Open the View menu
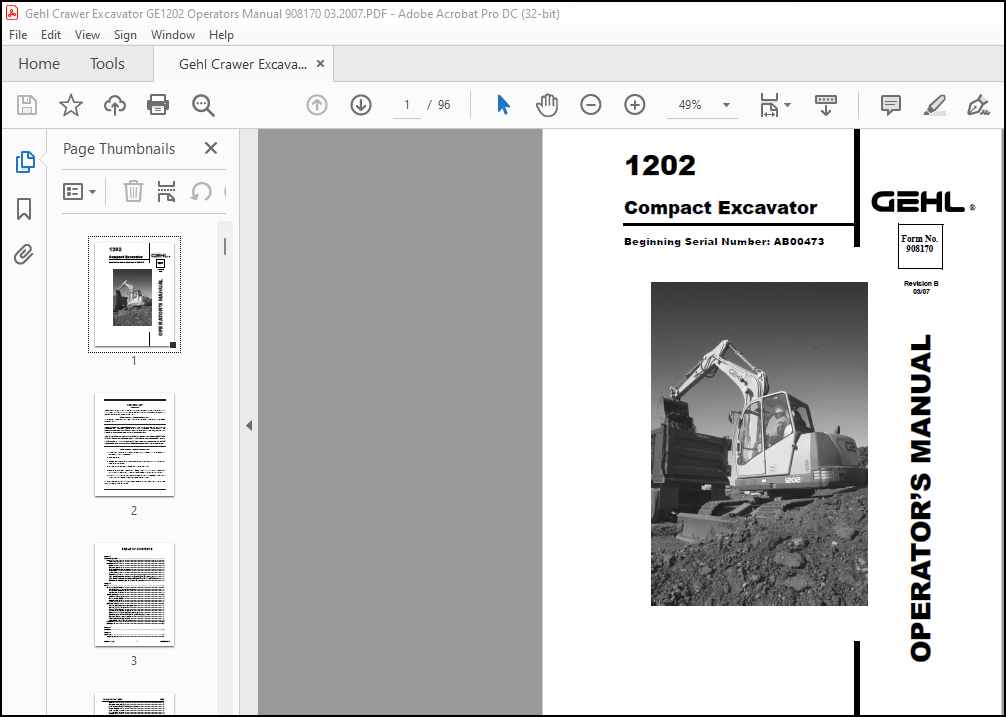 [x=87, y=35]
